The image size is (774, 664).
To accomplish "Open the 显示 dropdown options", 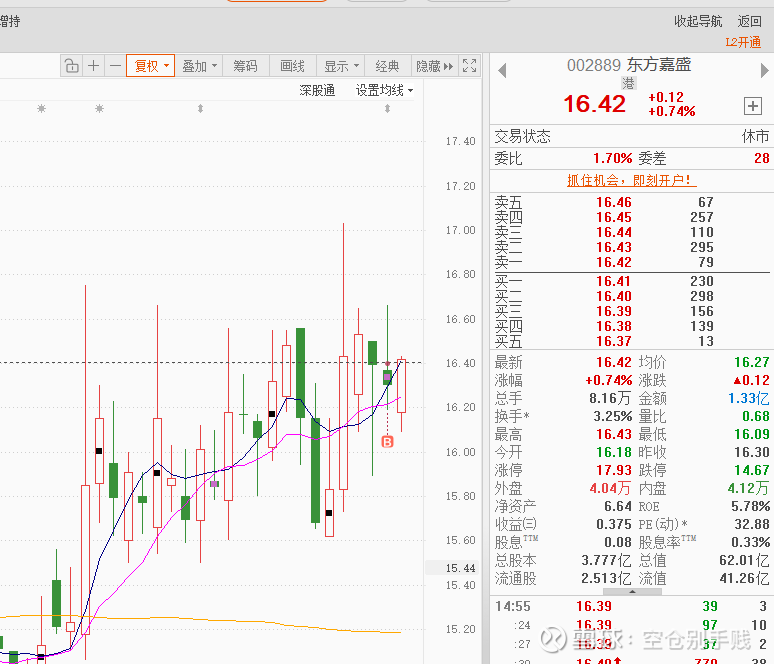I will [341, 66].
